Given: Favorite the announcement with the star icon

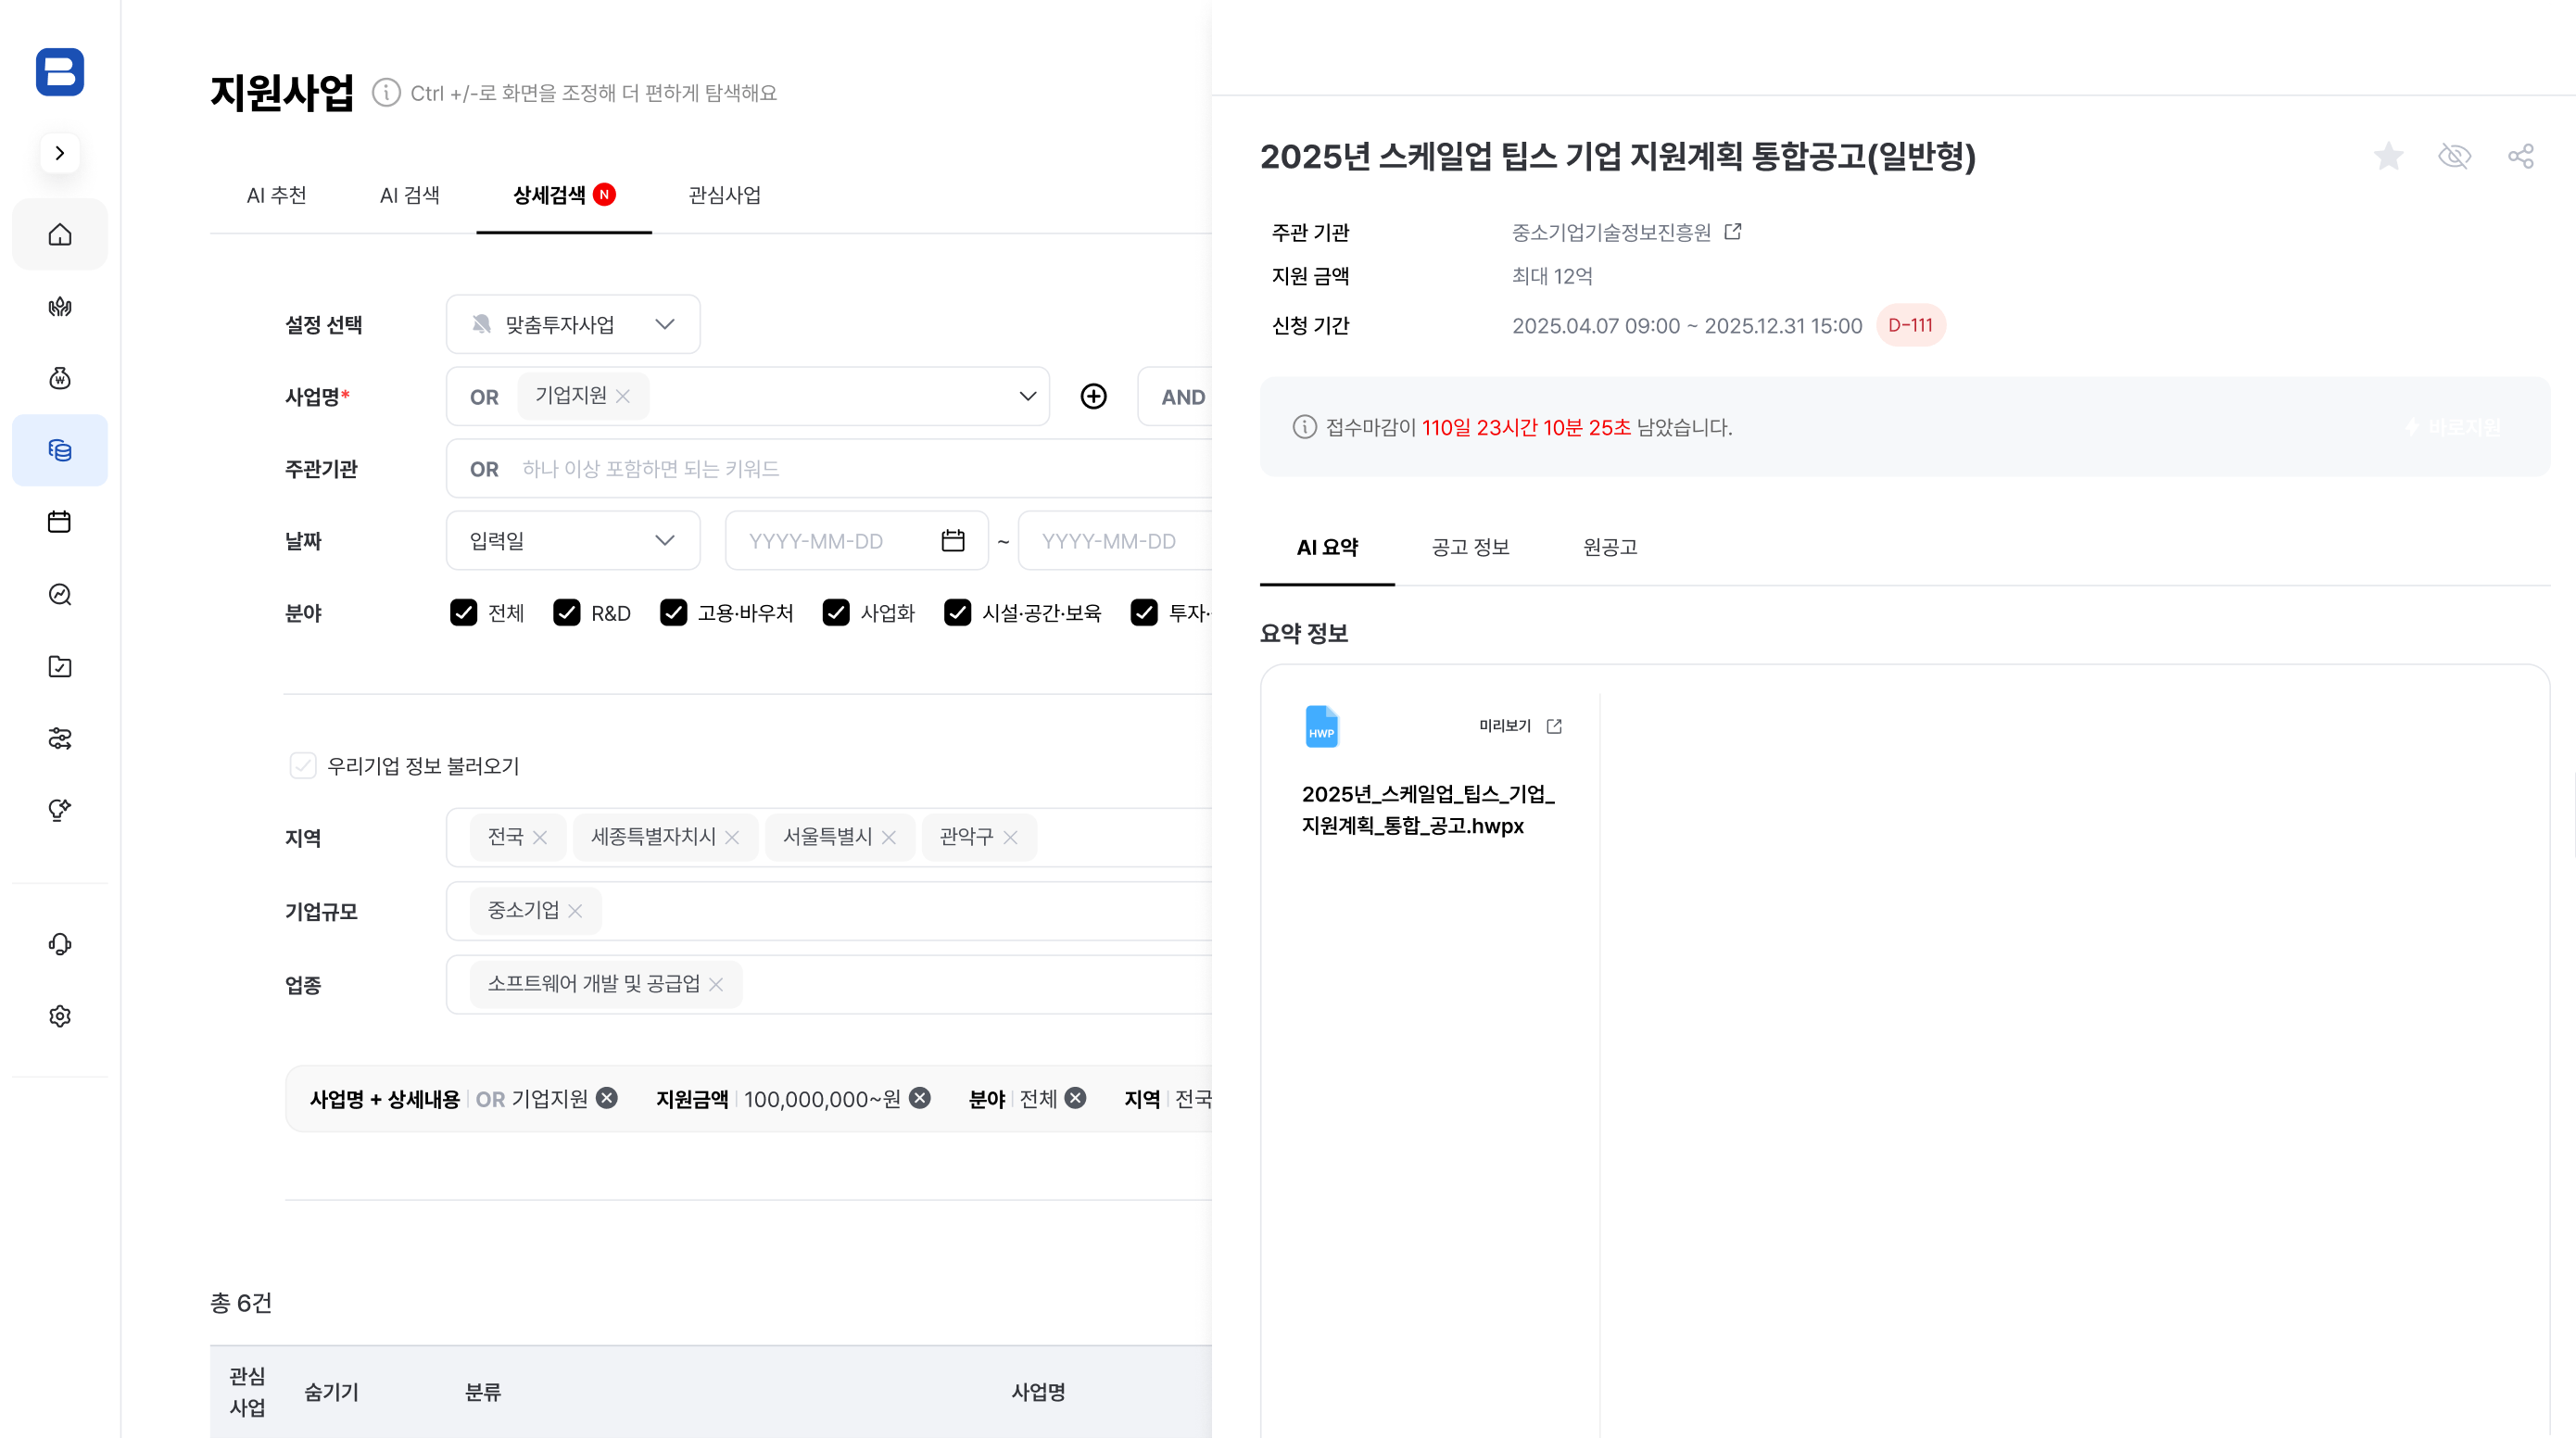Looking at the screenshot, I should tap(2388, 156).
